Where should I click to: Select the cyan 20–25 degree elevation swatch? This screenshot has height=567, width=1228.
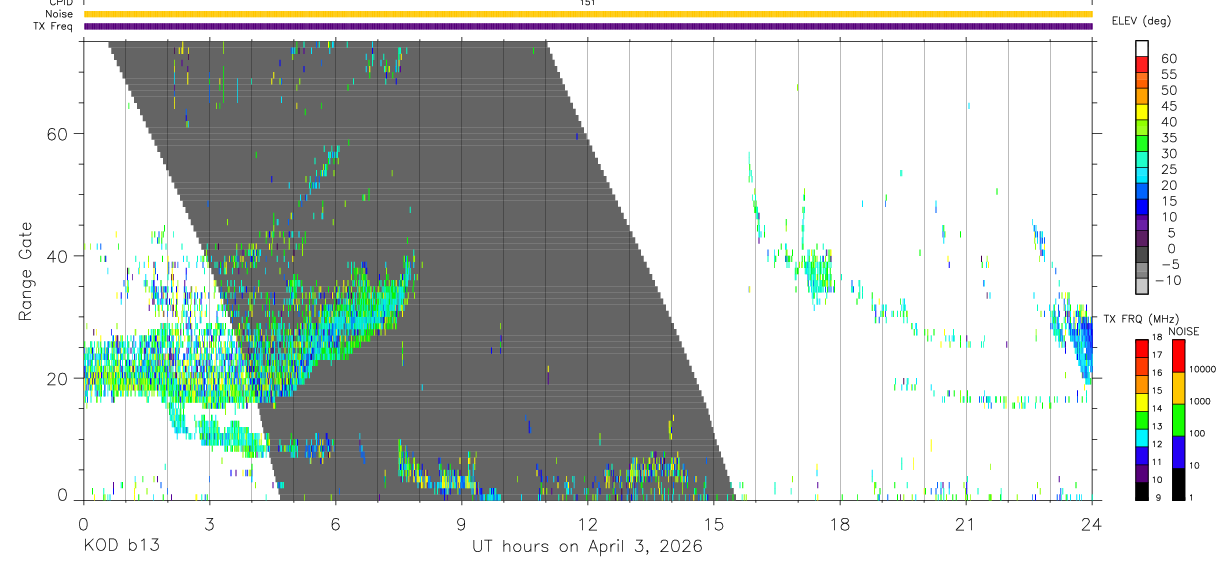tap(1142, 175)
